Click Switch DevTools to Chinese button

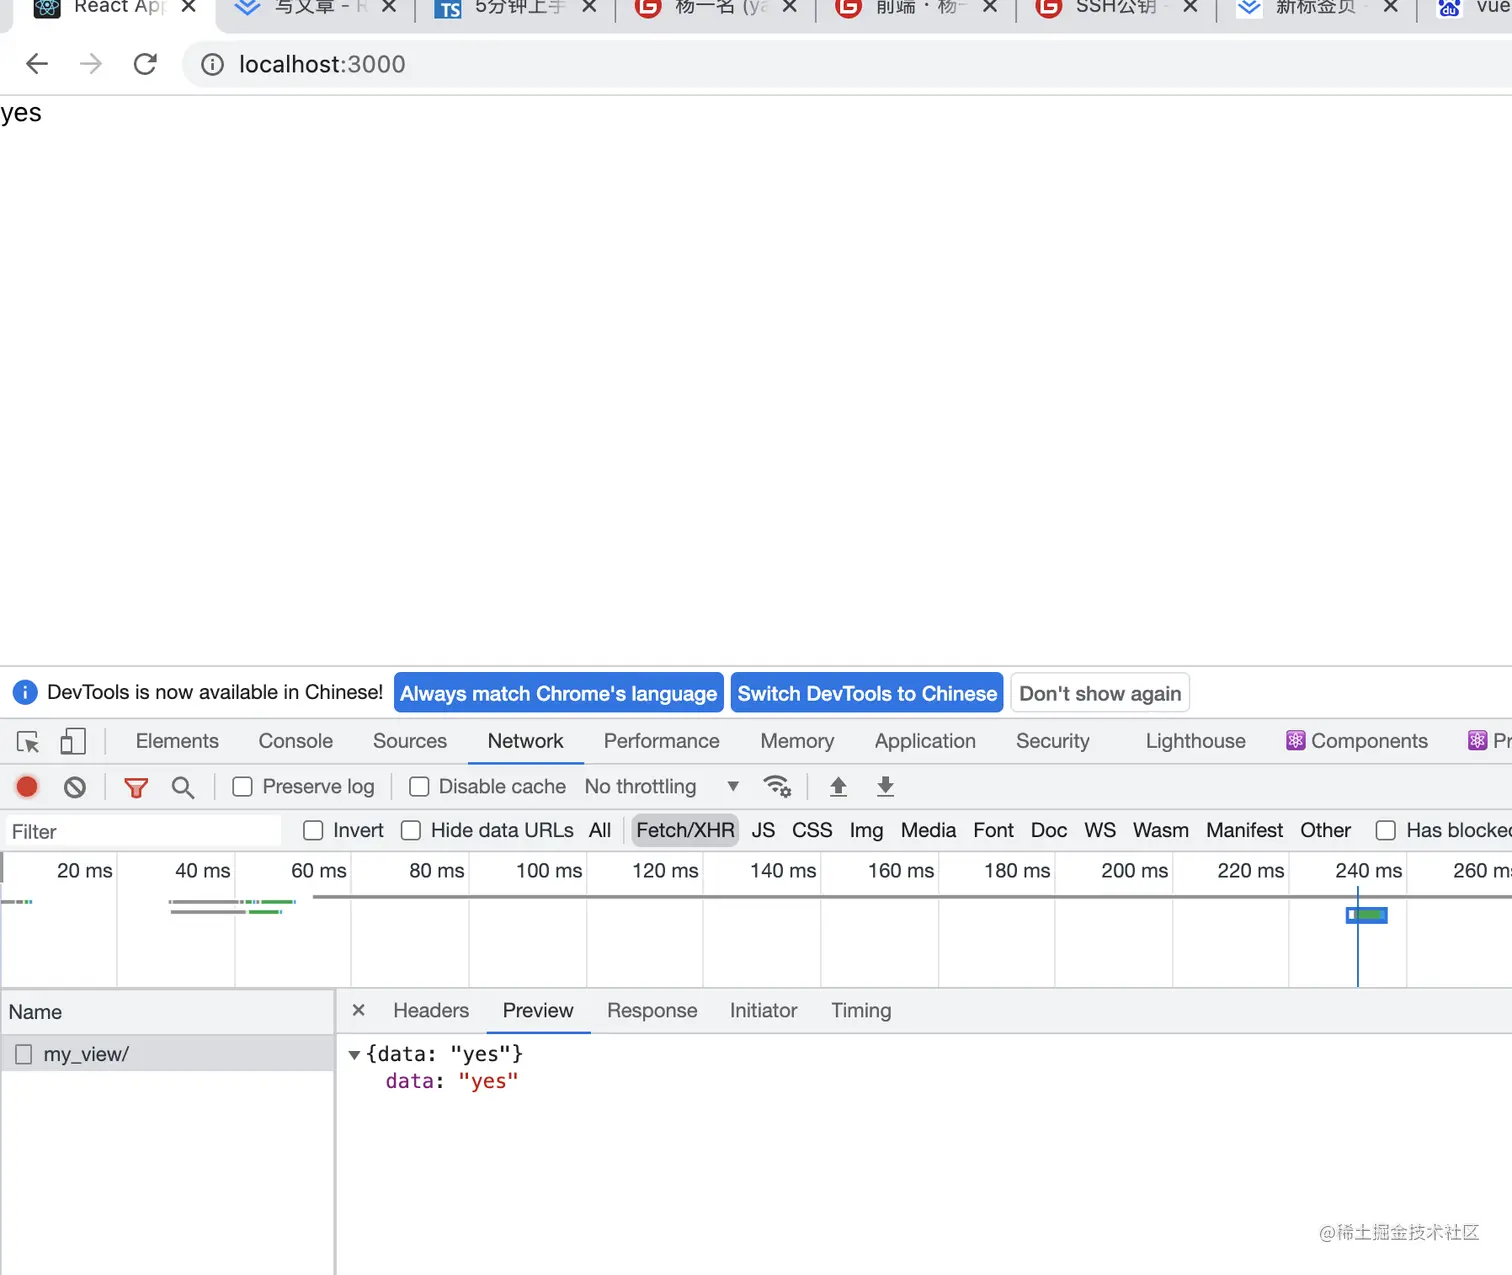pyautogui.click(x=867, y=693)
